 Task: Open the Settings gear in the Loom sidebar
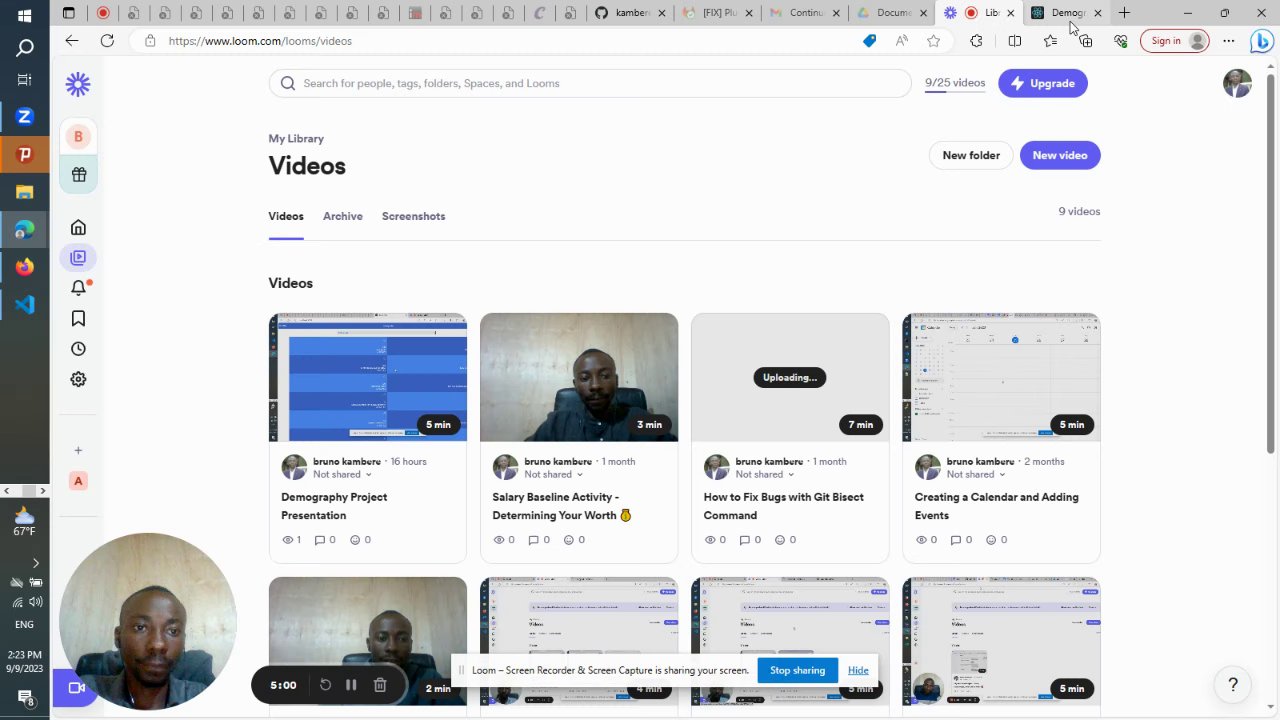pos(78,379)
